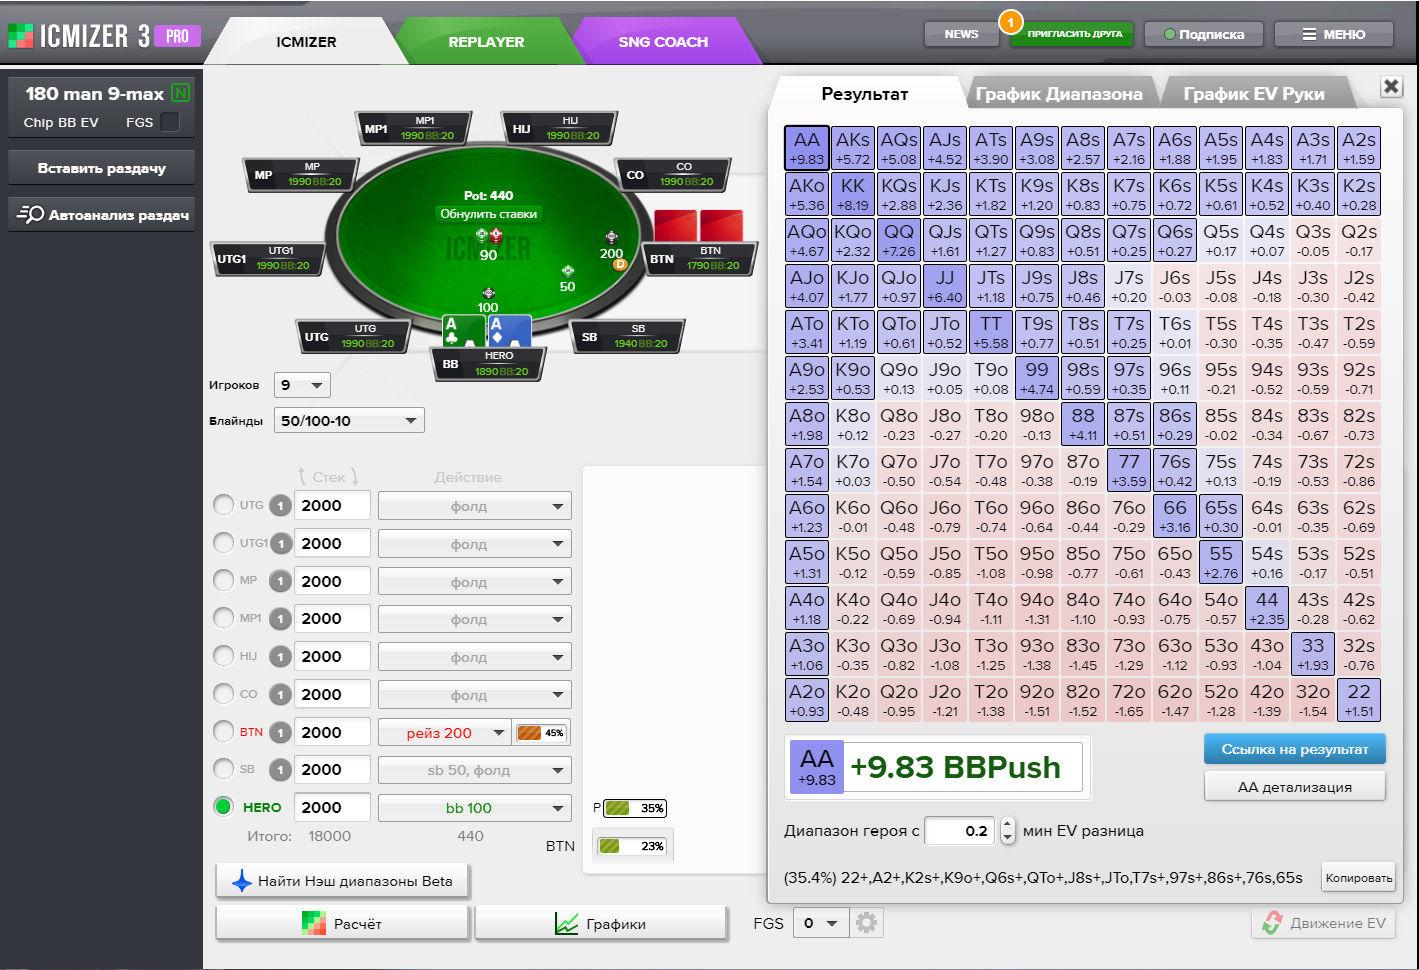The width and height of the screenshot is (1419, 970).
Task: Switch to the ICMIZER tab
Action: (x=306, y=42)
